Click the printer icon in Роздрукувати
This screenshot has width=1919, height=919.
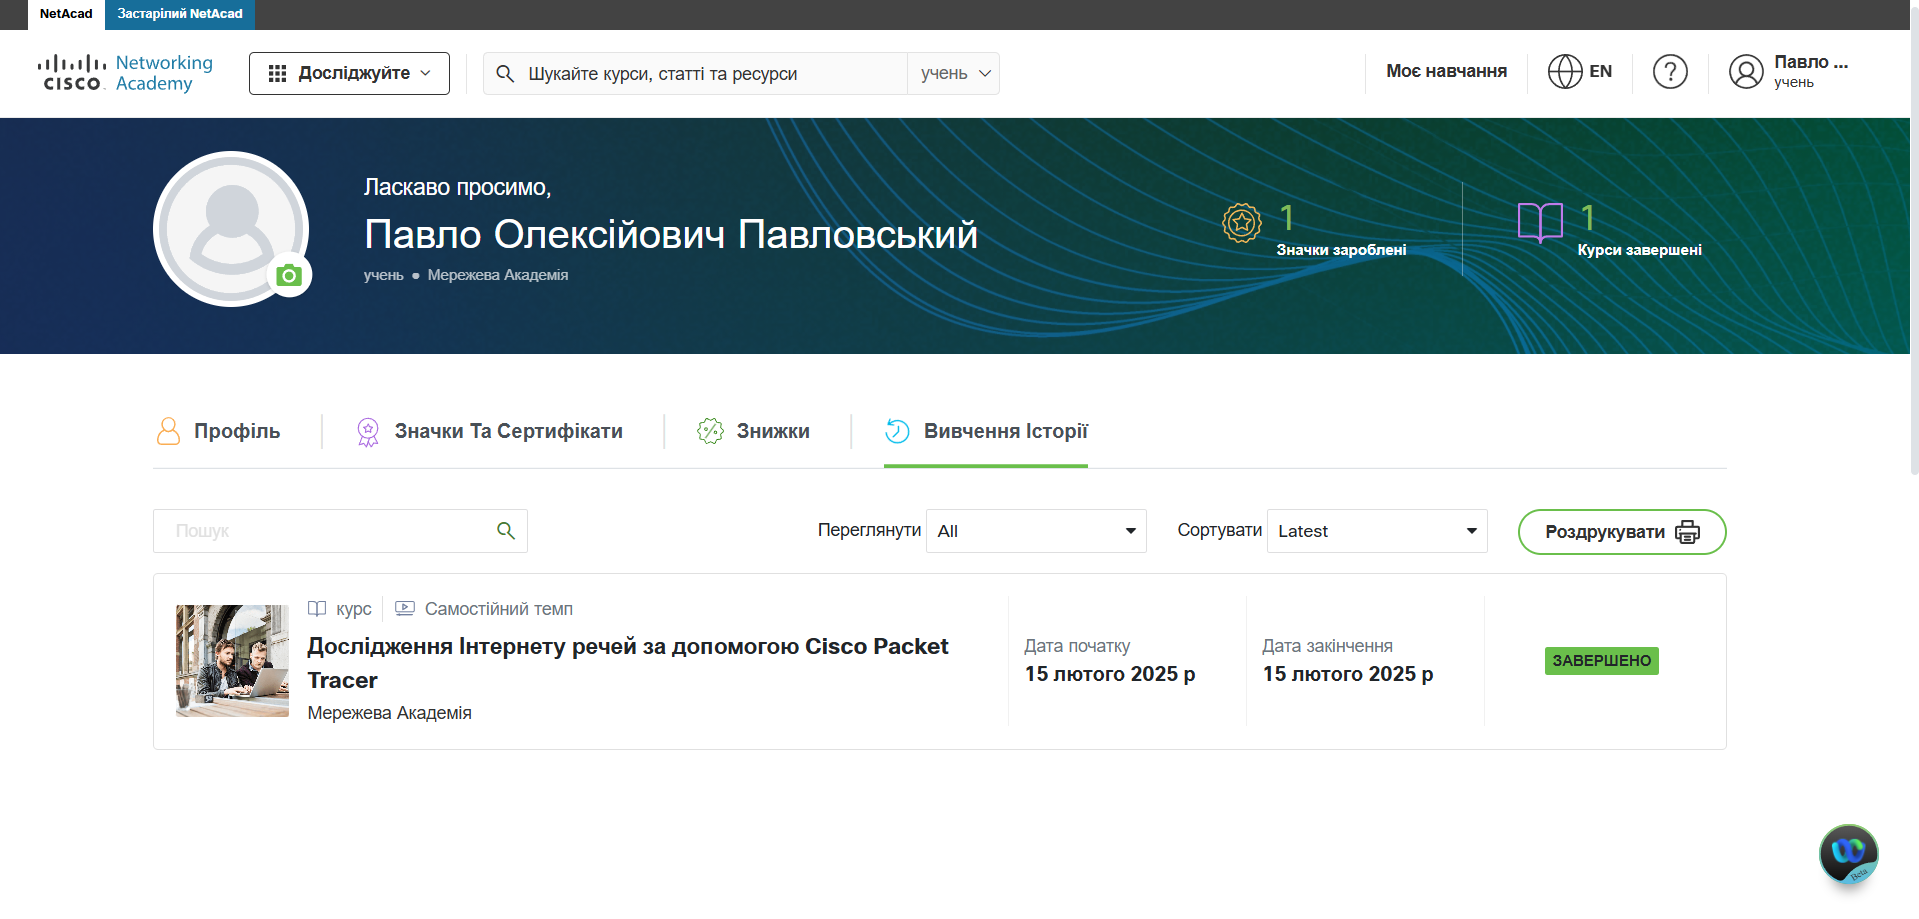point(1688,532)
